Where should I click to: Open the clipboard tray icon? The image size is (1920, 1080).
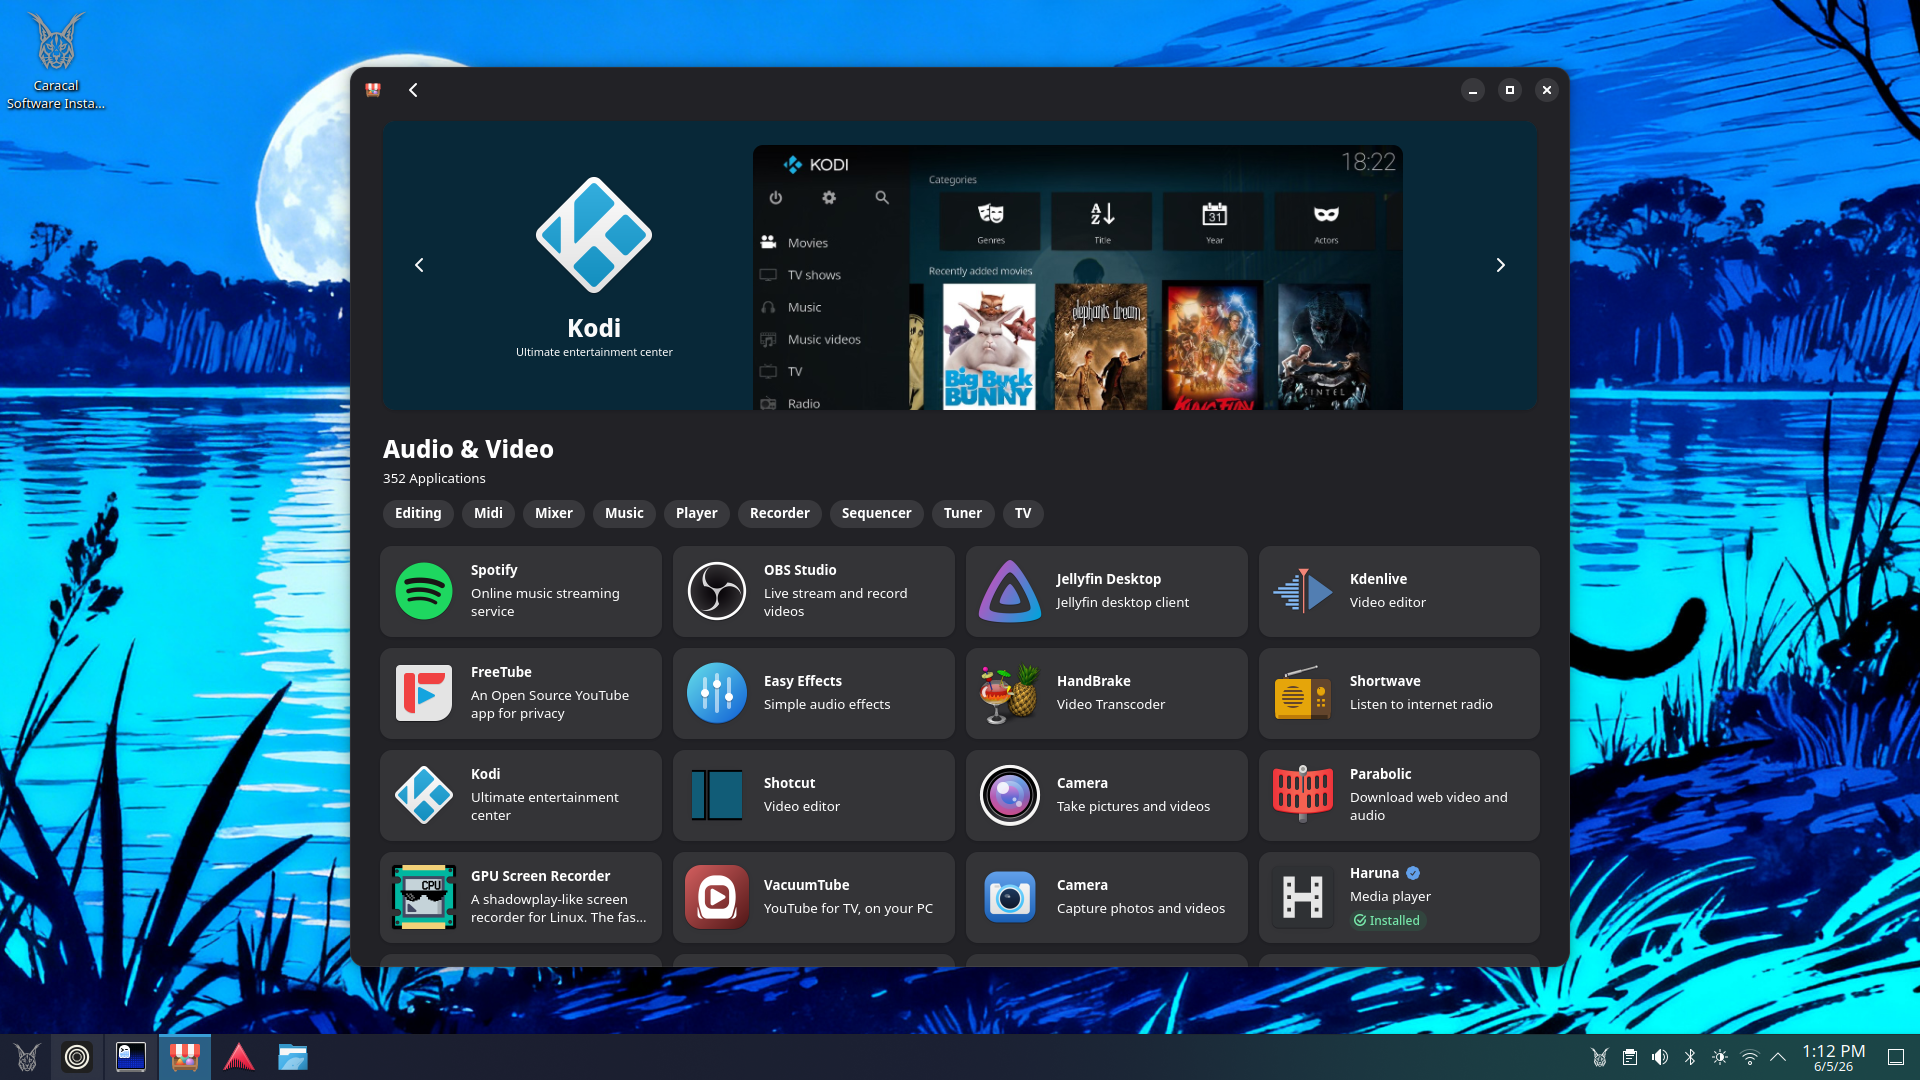tap(1630, 1057)
